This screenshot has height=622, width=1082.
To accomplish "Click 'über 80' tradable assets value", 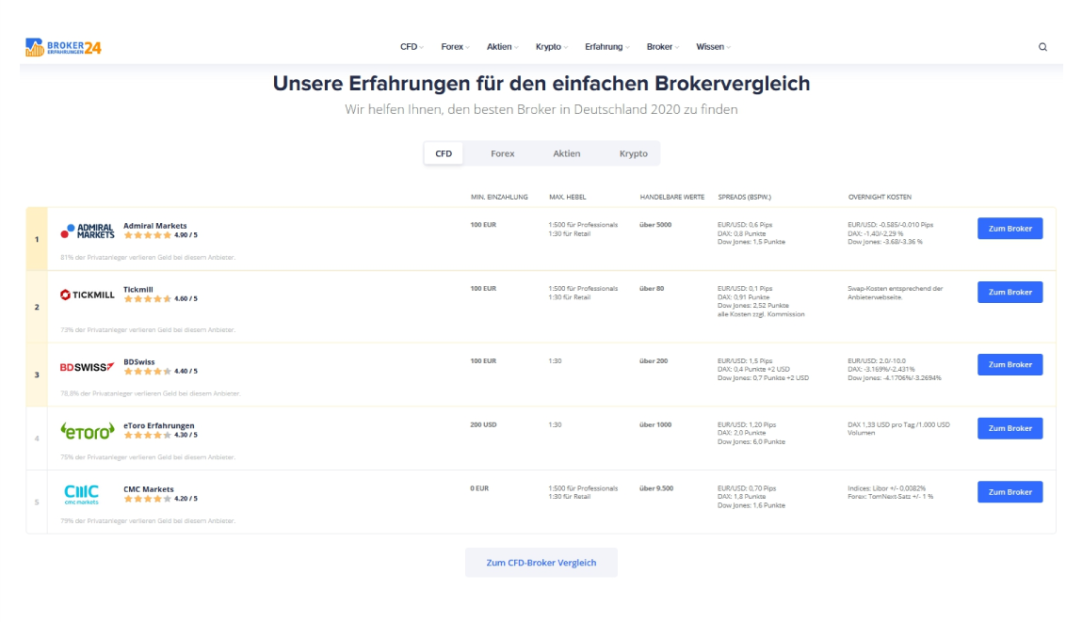I will coord(652,289).
